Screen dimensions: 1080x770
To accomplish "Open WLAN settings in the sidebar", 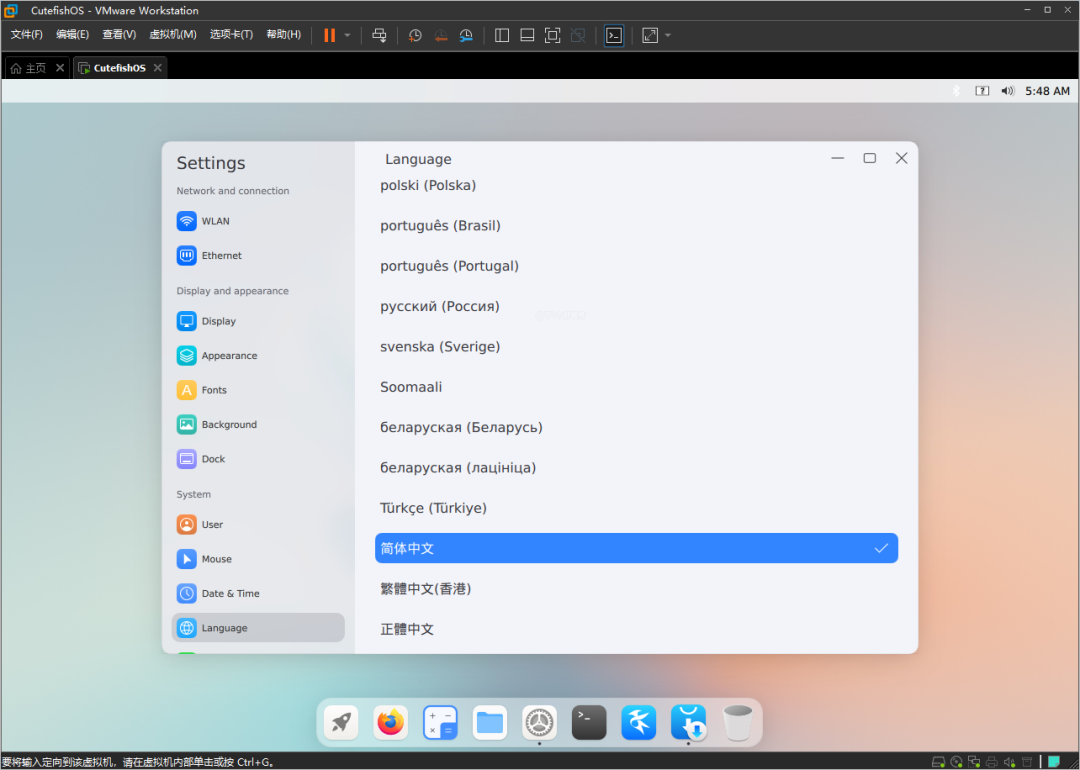I will (x=258, y=221).
